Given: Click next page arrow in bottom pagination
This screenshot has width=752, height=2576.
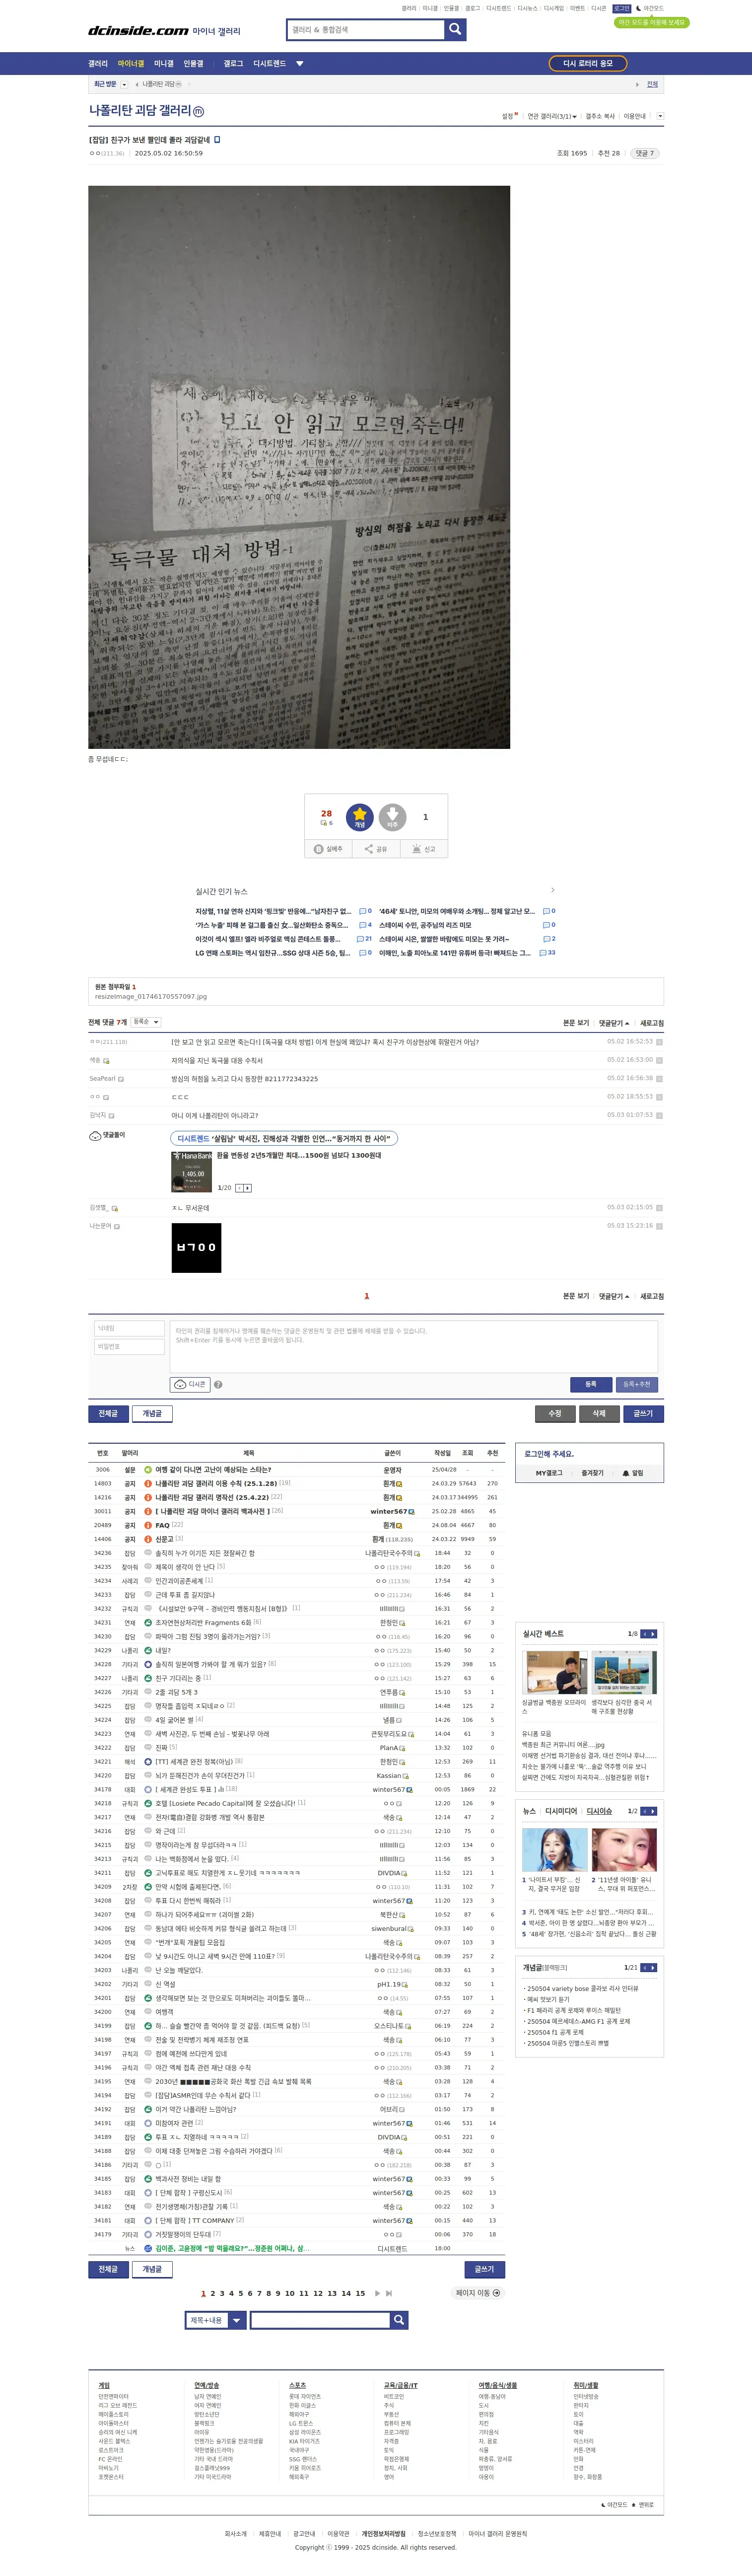Looking at the screenshot, I should coord(377,2293).
